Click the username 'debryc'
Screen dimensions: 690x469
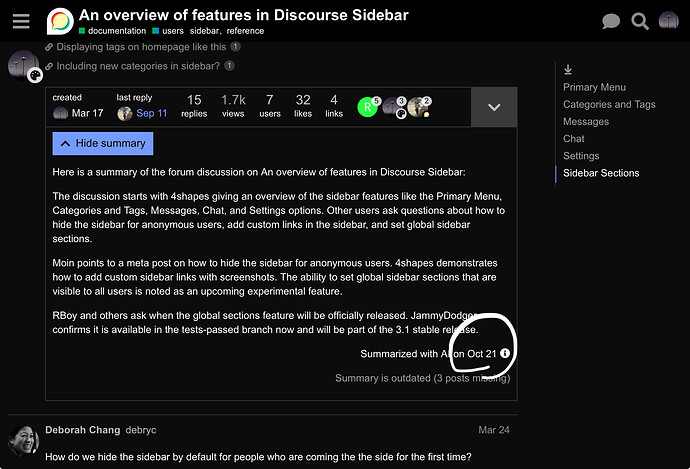[x=141, y=430]
